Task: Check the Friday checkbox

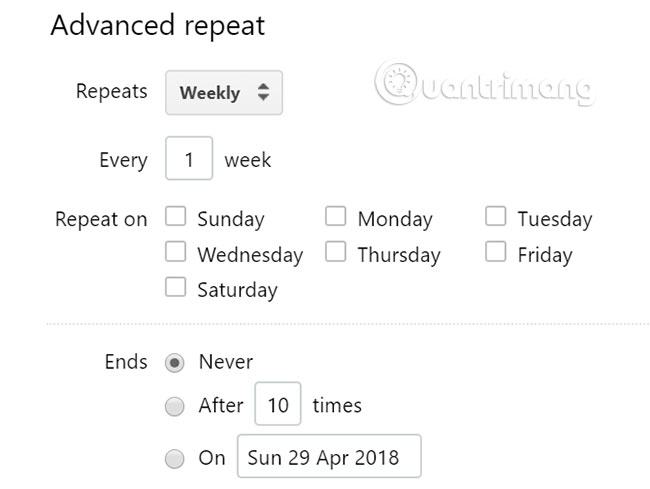Action: click(496, 252)
